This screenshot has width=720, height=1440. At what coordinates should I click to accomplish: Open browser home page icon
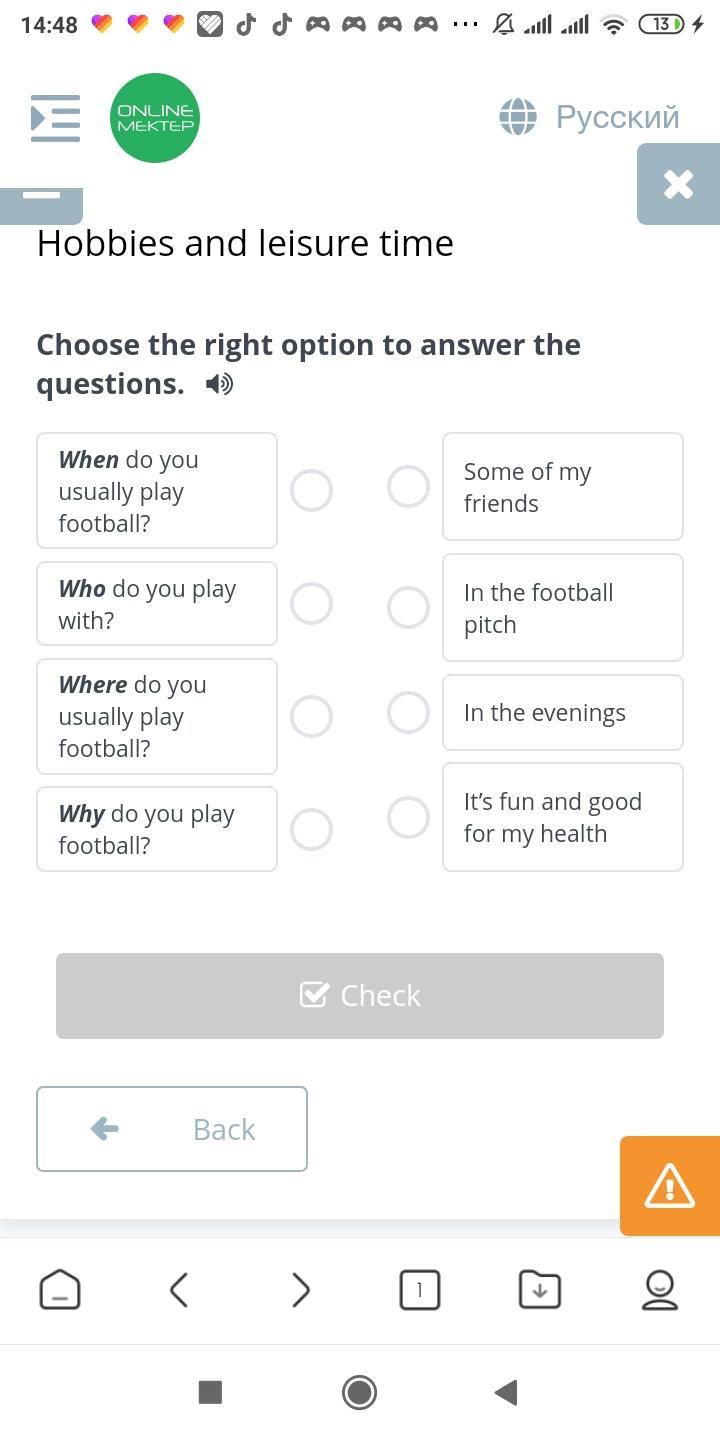point(60,1290)
